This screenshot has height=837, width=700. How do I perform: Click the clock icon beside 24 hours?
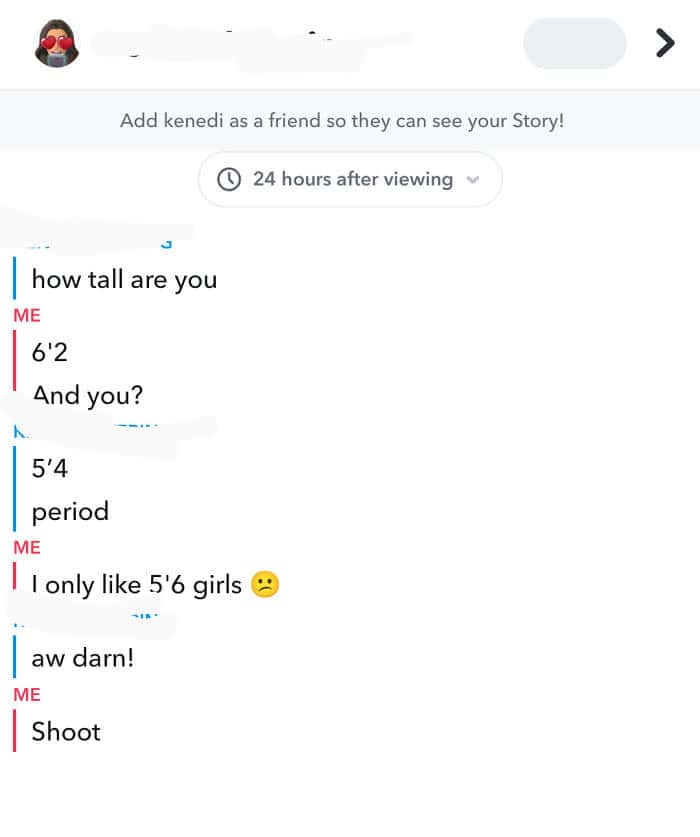(x=230, y=179)
